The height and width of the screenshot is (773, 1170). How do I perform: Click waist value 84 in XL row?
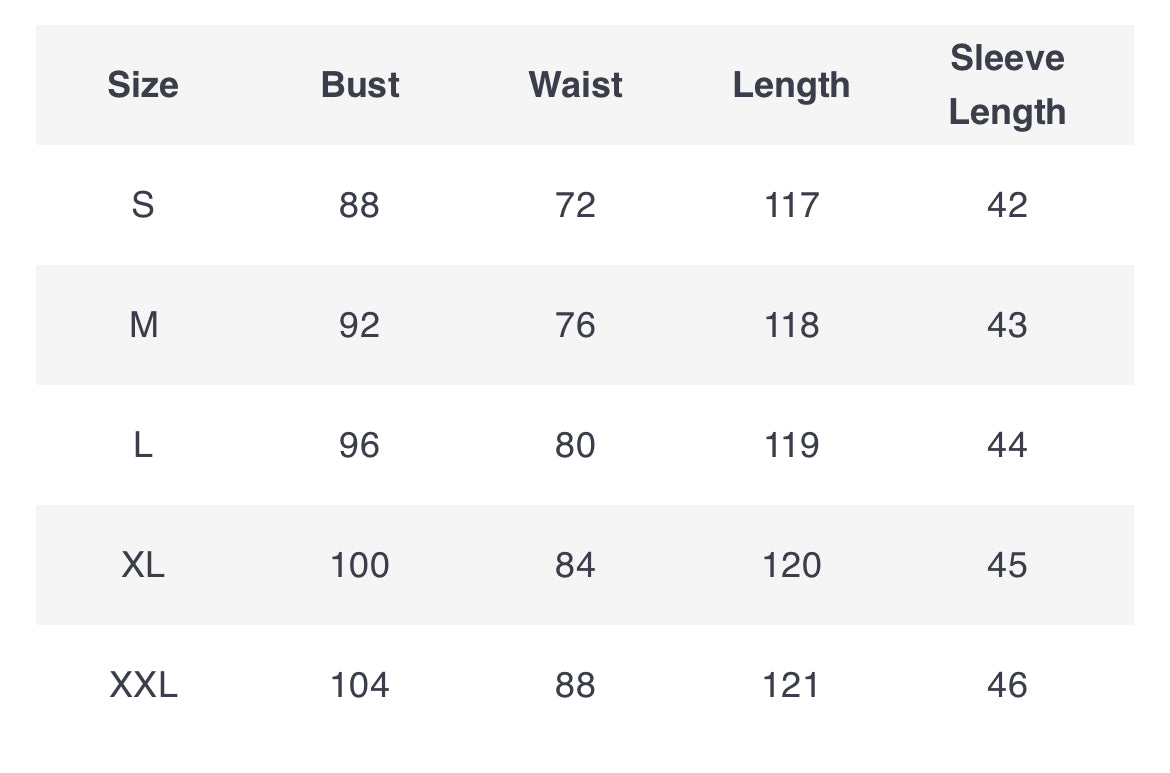pyautogui.click(x=575, y=565)
